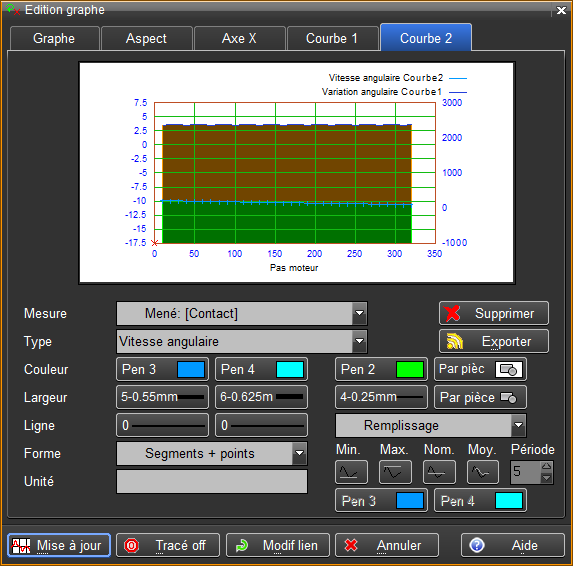Increase the Période value with up arrow
This screenshot has height=566, width=573.
coord(546,466)
